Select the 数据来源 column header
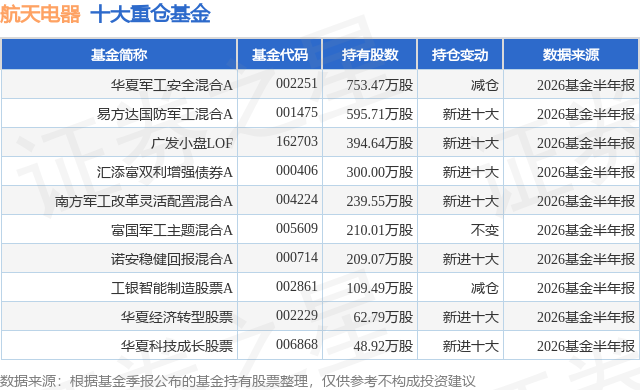 click(x=571, y=55)
